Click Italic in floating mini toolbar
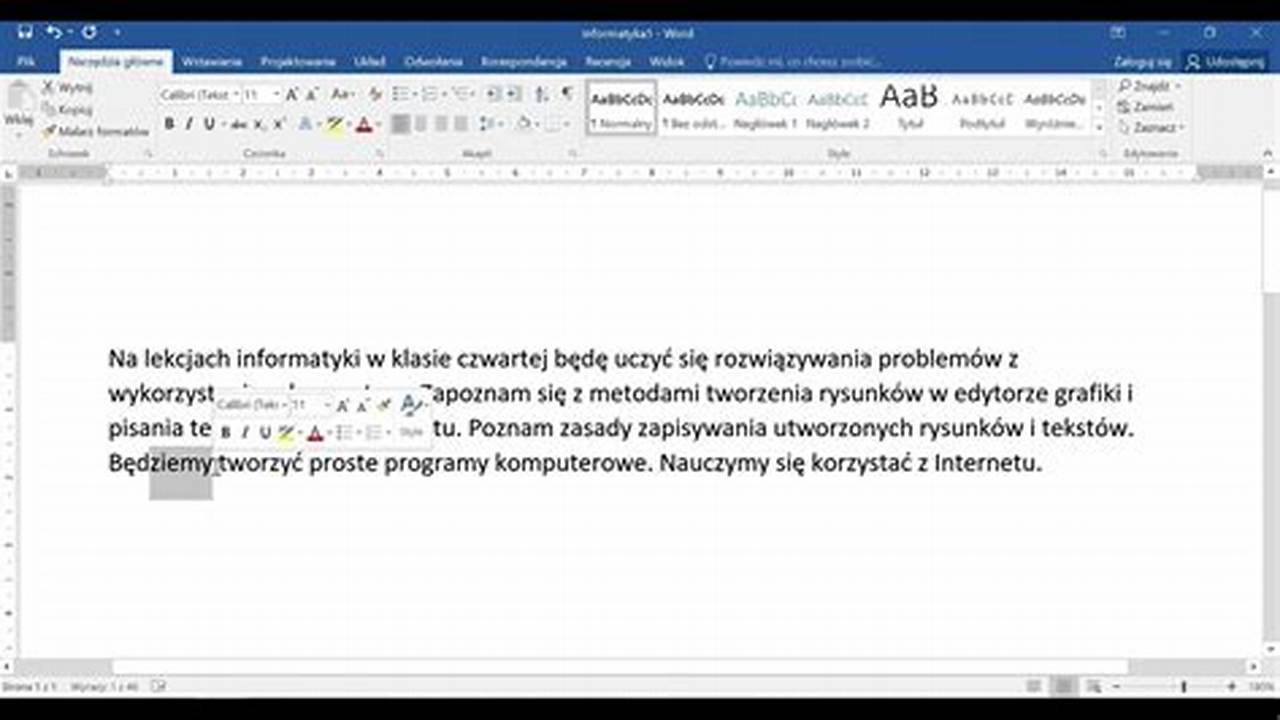 245,433
